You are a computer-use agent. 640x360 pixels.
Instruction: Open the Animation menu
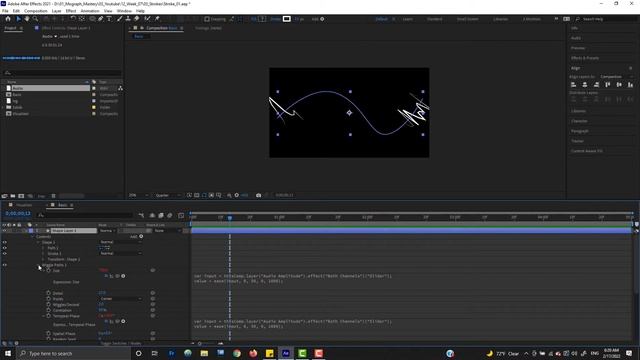click(x=90, y=11)
